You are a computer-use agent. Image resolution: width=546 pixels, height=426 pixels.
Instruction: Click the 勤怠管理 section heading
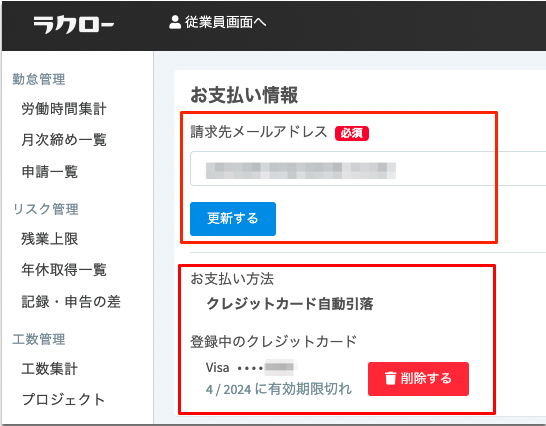pos(39,79)
